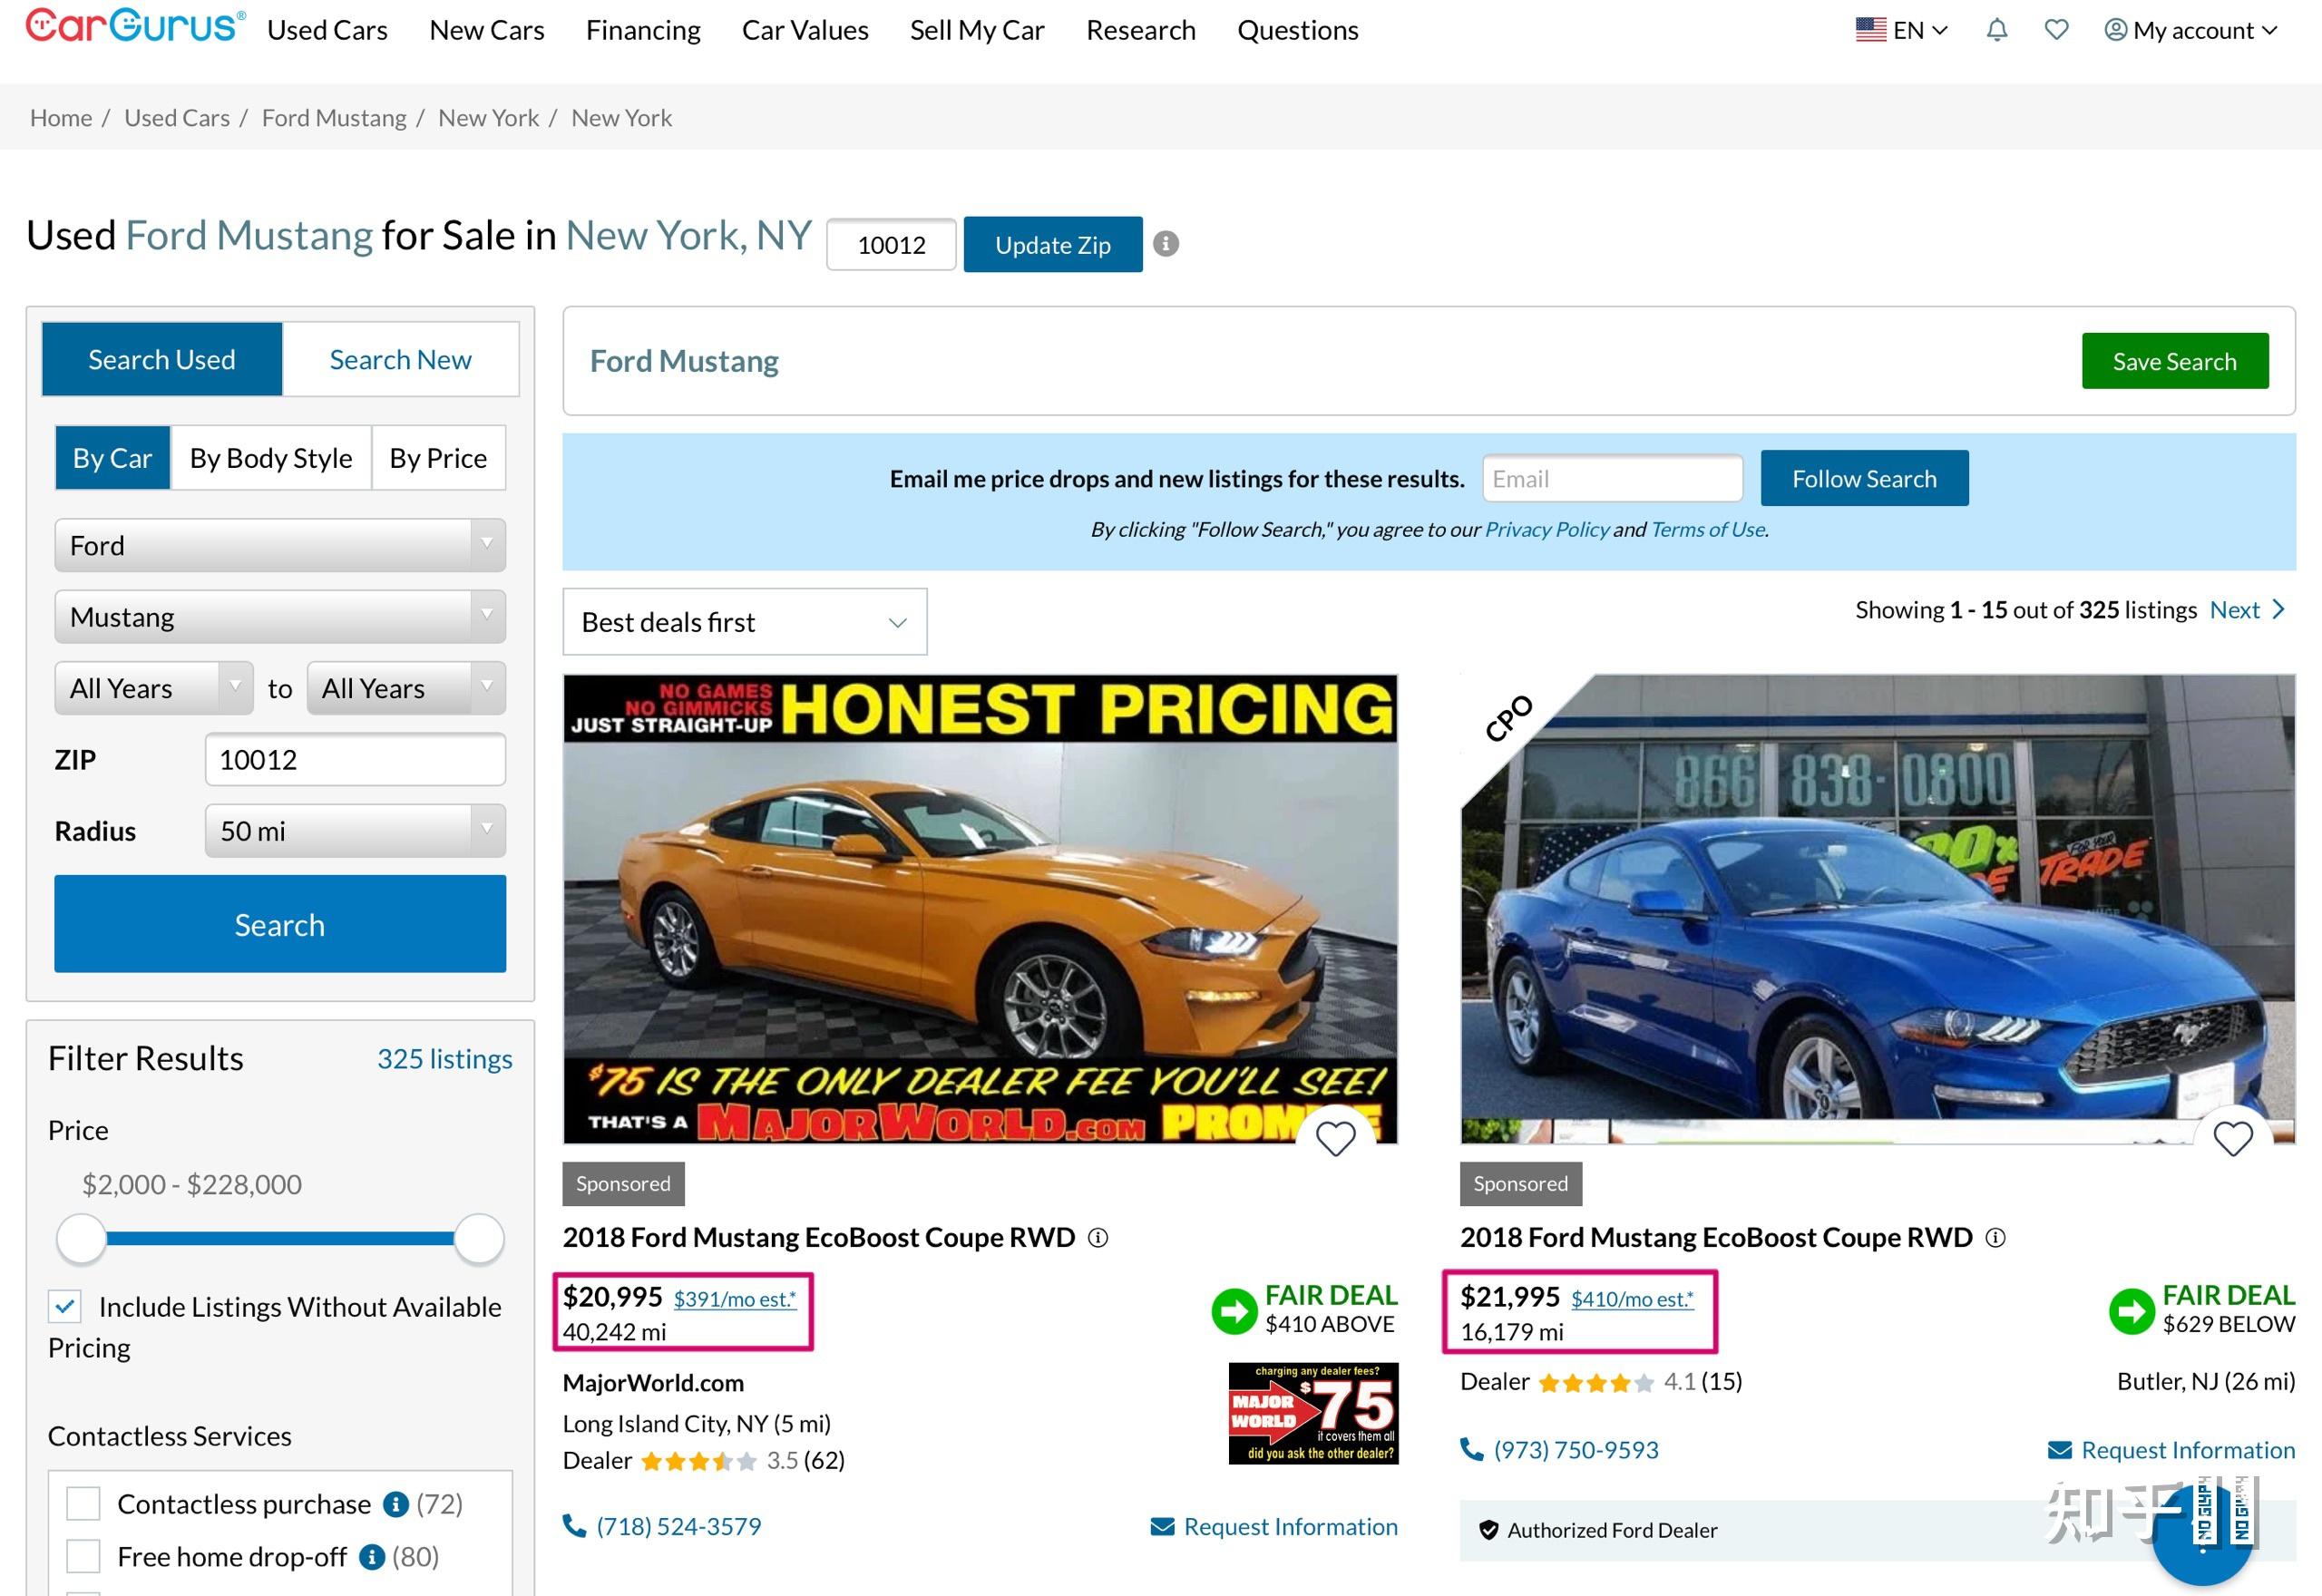Click the 325 listings count link
Viewport: 2322px width, 1596px height.
444,1058
